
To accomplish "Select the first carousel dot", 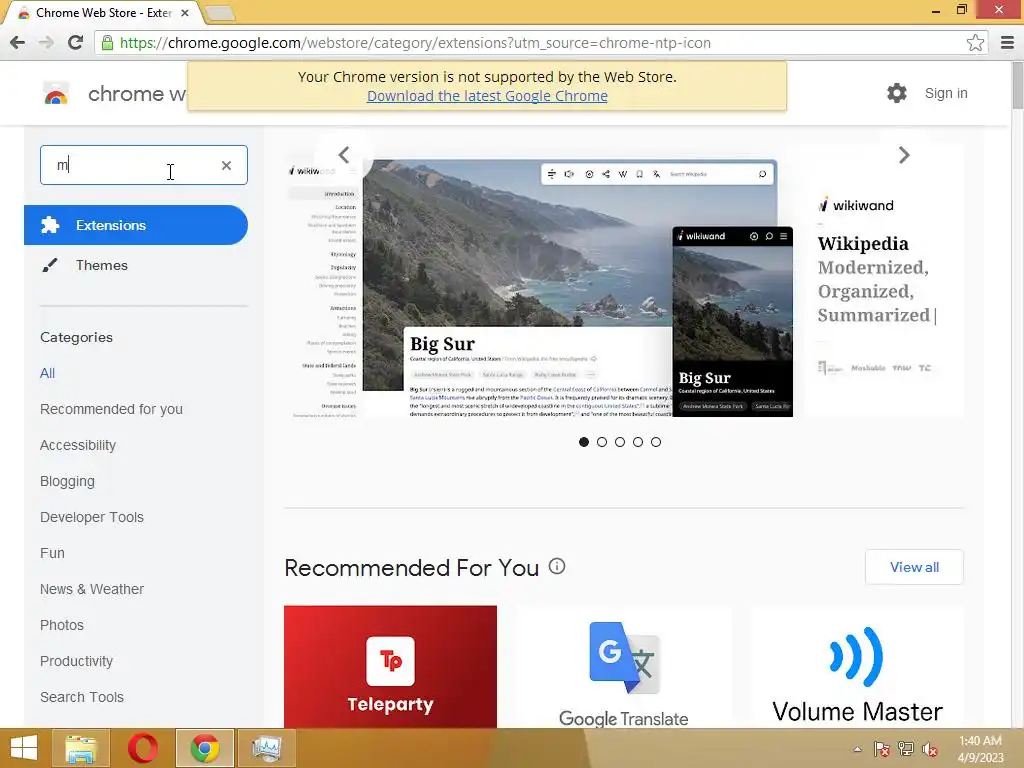I will [x=584, y=442].
